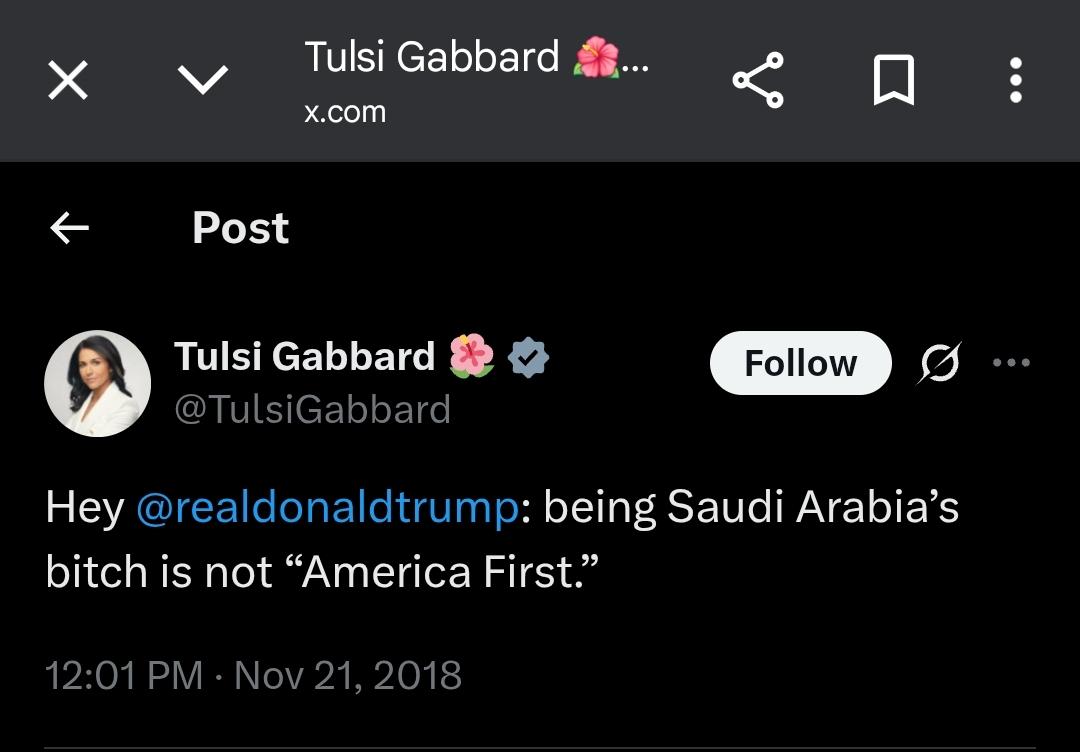Tap the tweet text "America First"

(x=444, y=572)
